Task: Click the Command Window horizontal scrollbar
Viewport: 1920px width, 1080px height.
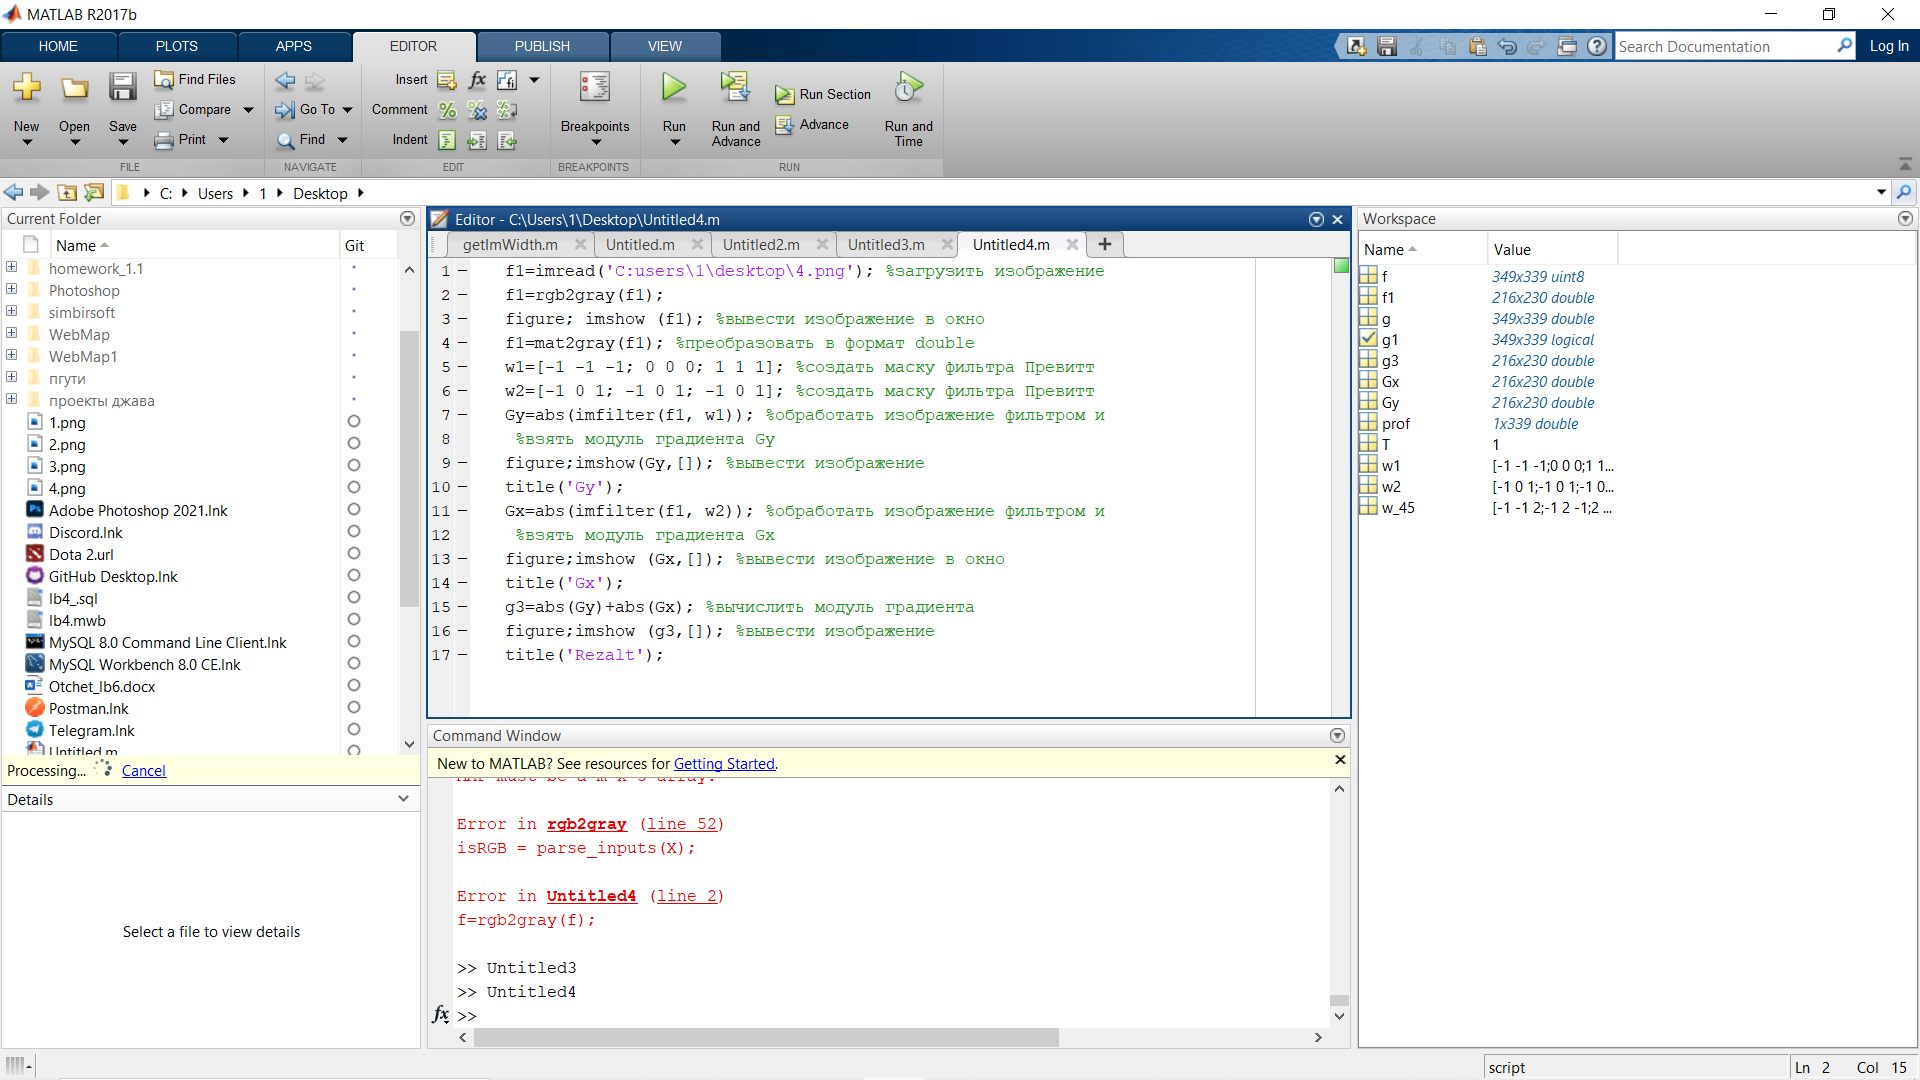Action: [x=766, y=1038]
